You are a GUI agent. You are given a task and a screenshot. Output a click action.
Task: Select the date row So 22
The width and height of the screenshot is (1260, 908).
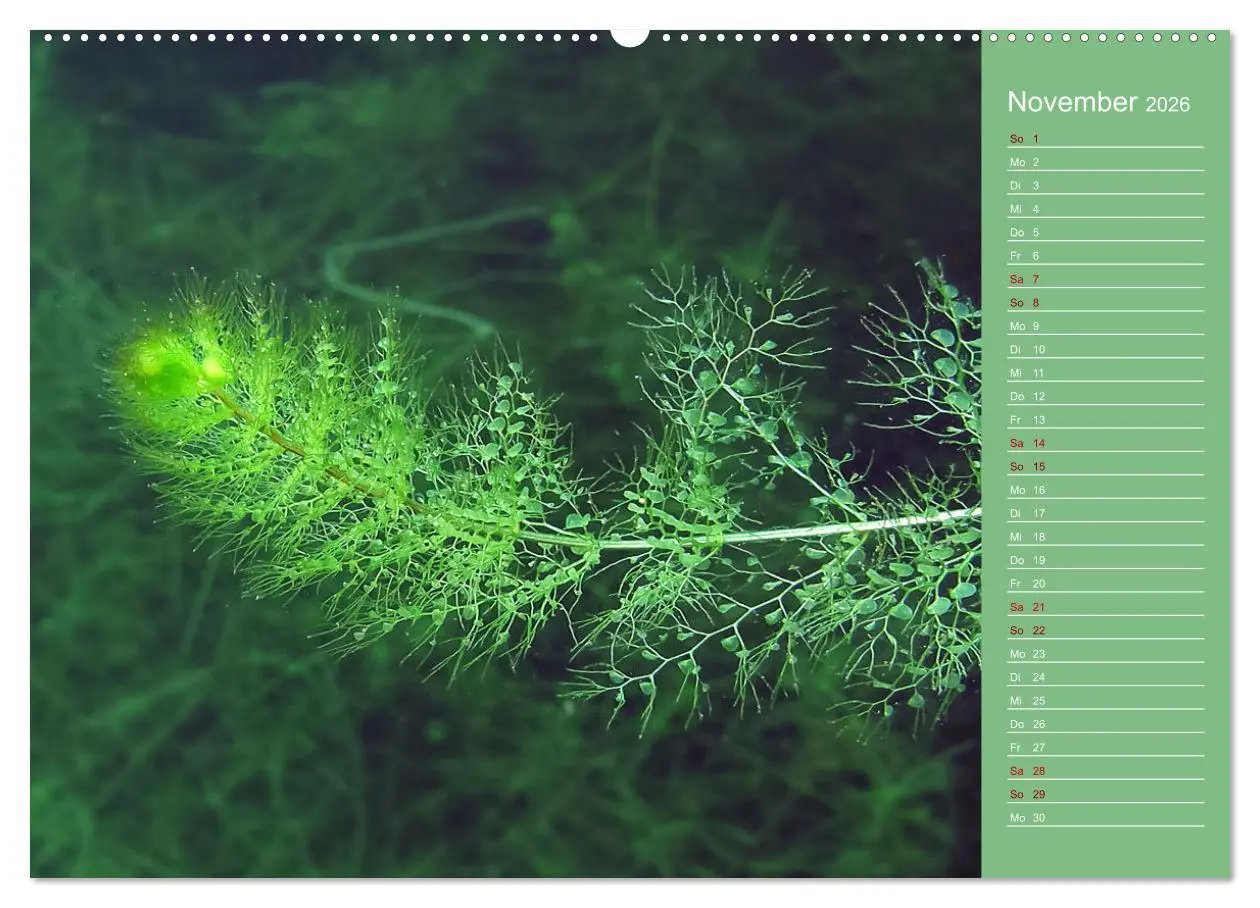pyautogui.click(x=1105, y=631)
